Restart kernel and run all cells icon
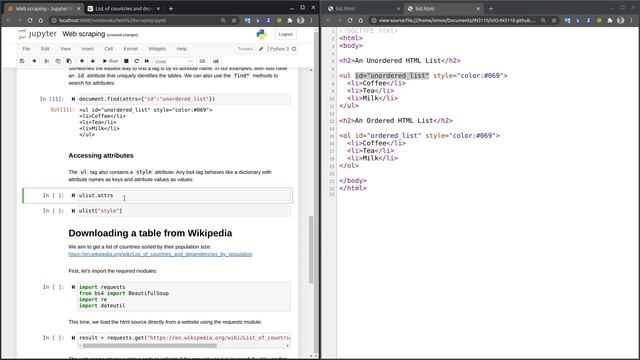 click(147, 61)
